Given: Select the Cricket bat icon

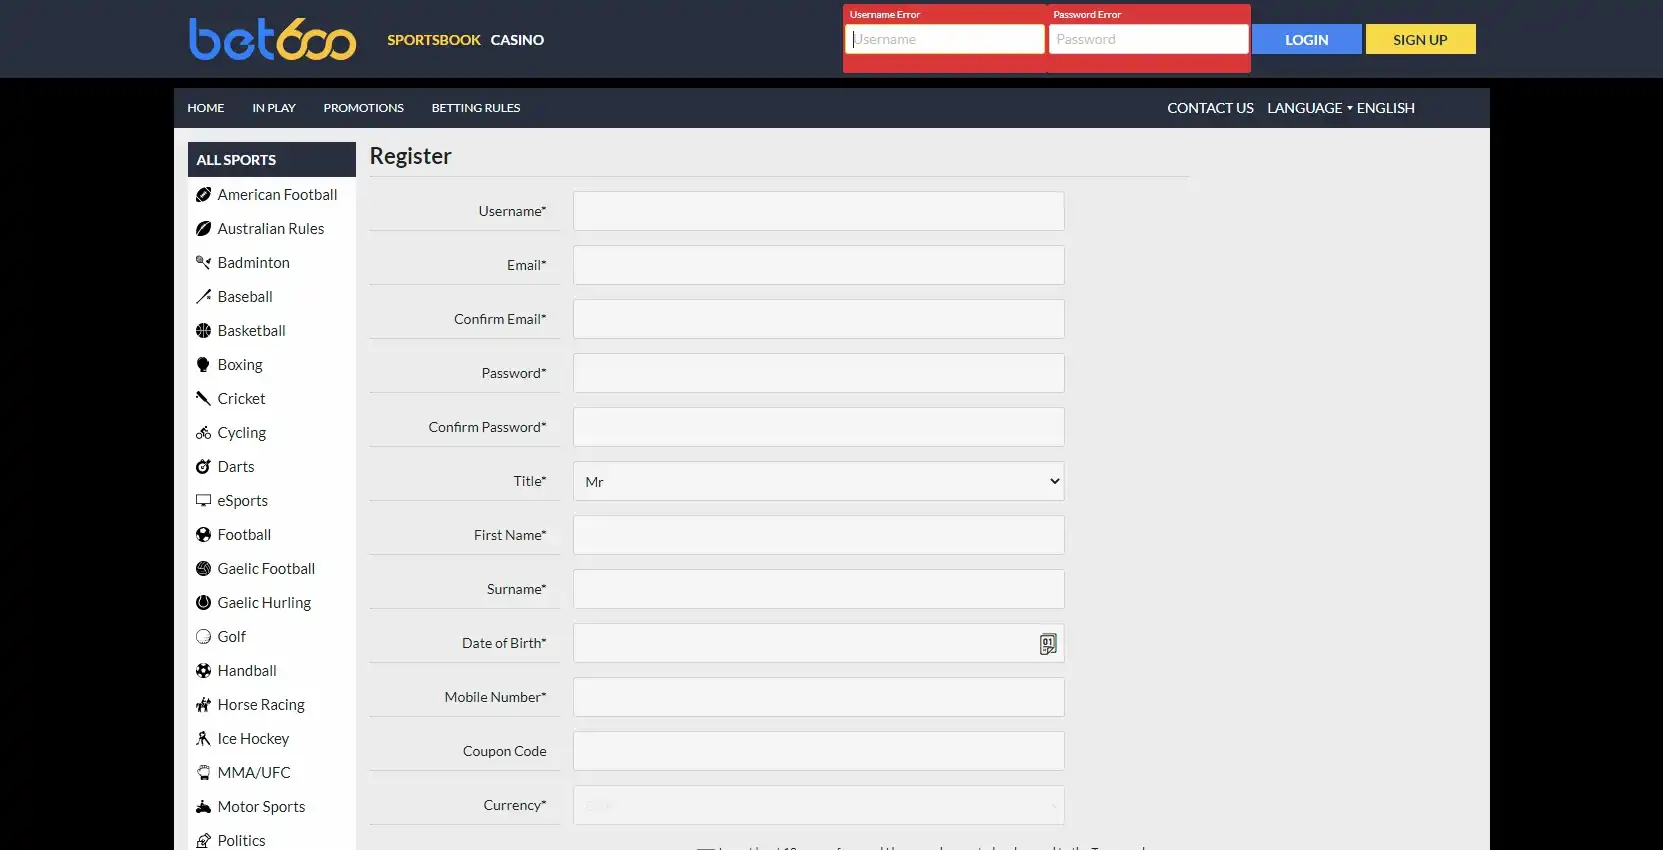Looking at the screenshot, I should click(x=203, y=399).
